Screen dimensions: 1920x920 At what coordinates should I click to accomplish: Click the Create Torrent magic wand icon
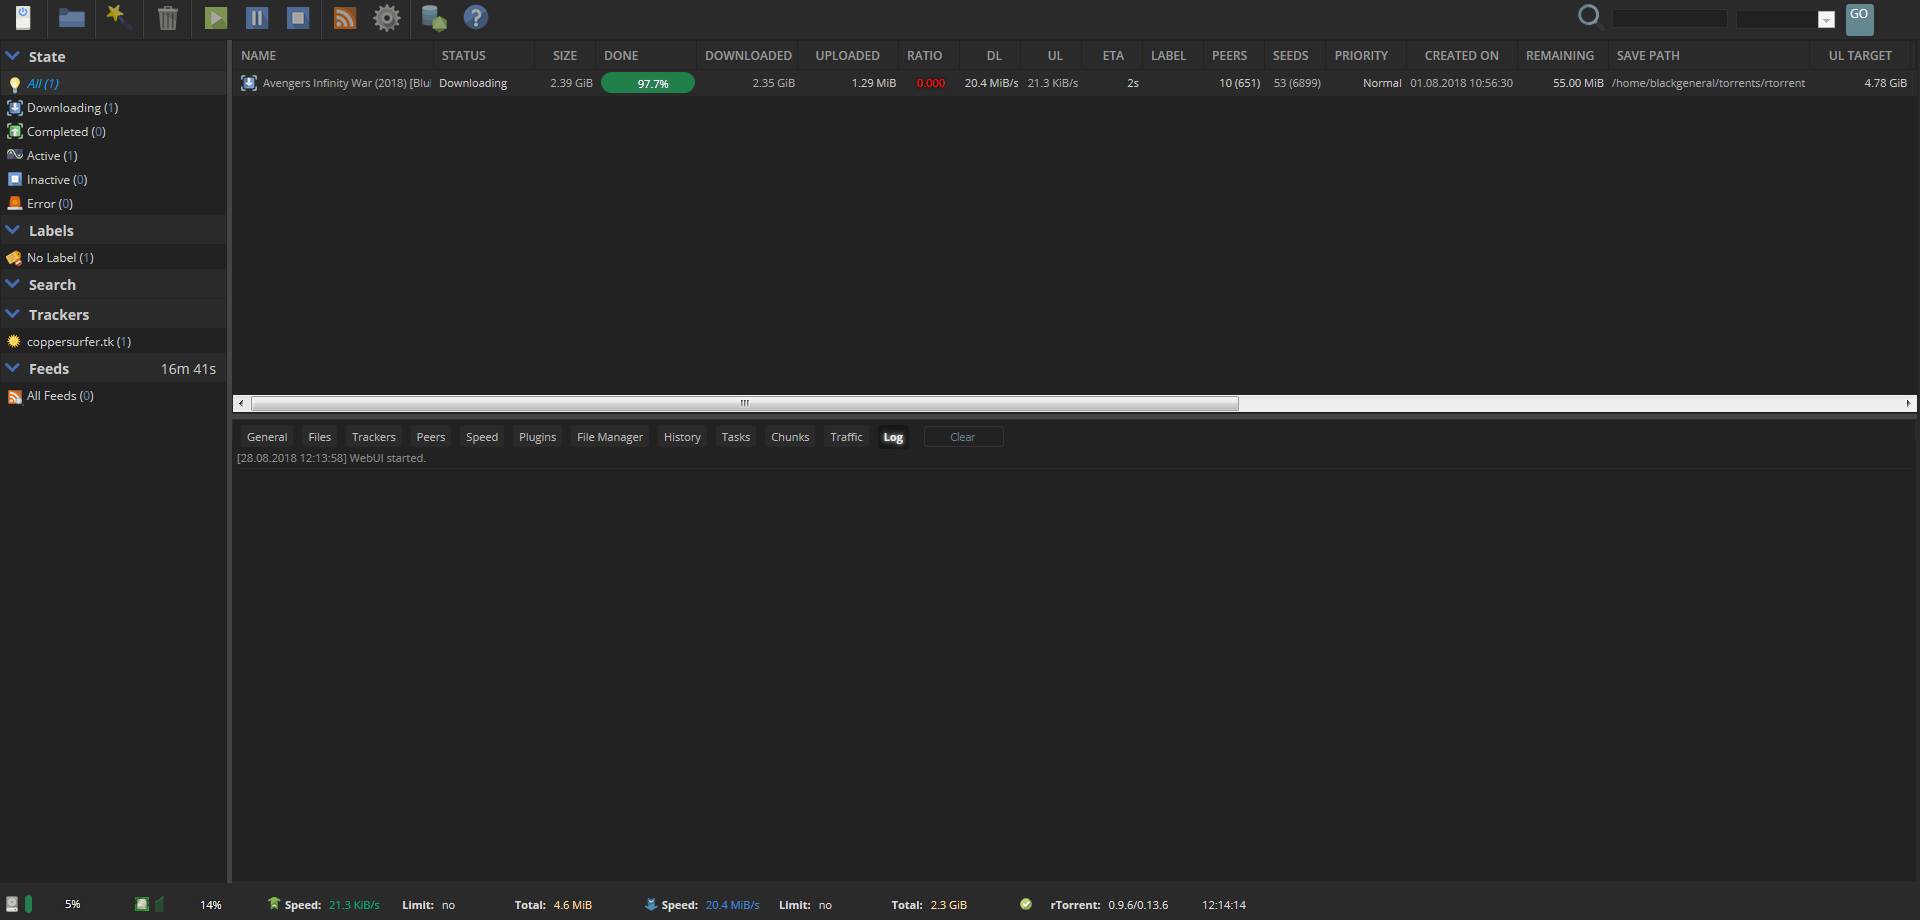(119, 17)
